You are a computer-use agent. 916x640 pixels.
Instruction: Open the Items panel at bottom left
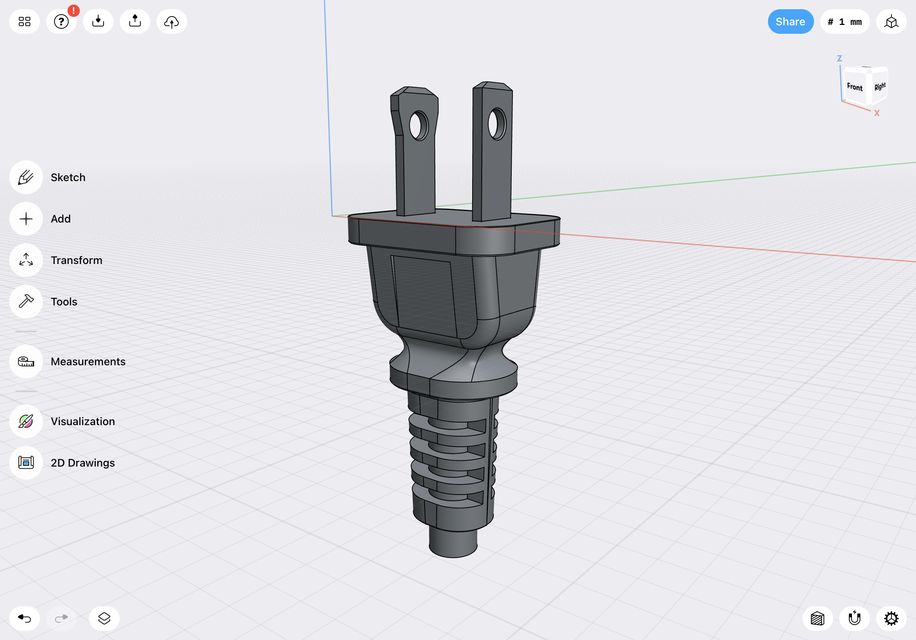pyautogui.click(x=104, y=618)
